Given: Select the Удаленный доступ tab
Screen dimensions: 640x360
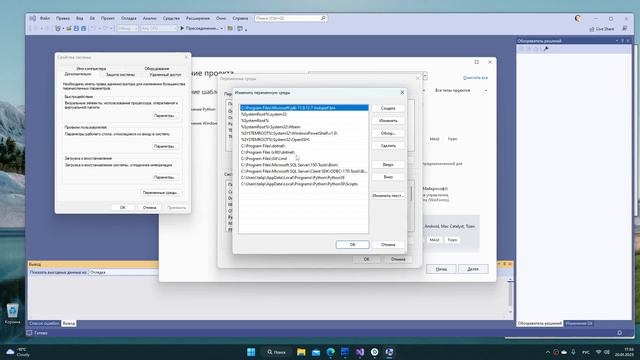Looking at the screenshot, I should (x=165, y=75).
